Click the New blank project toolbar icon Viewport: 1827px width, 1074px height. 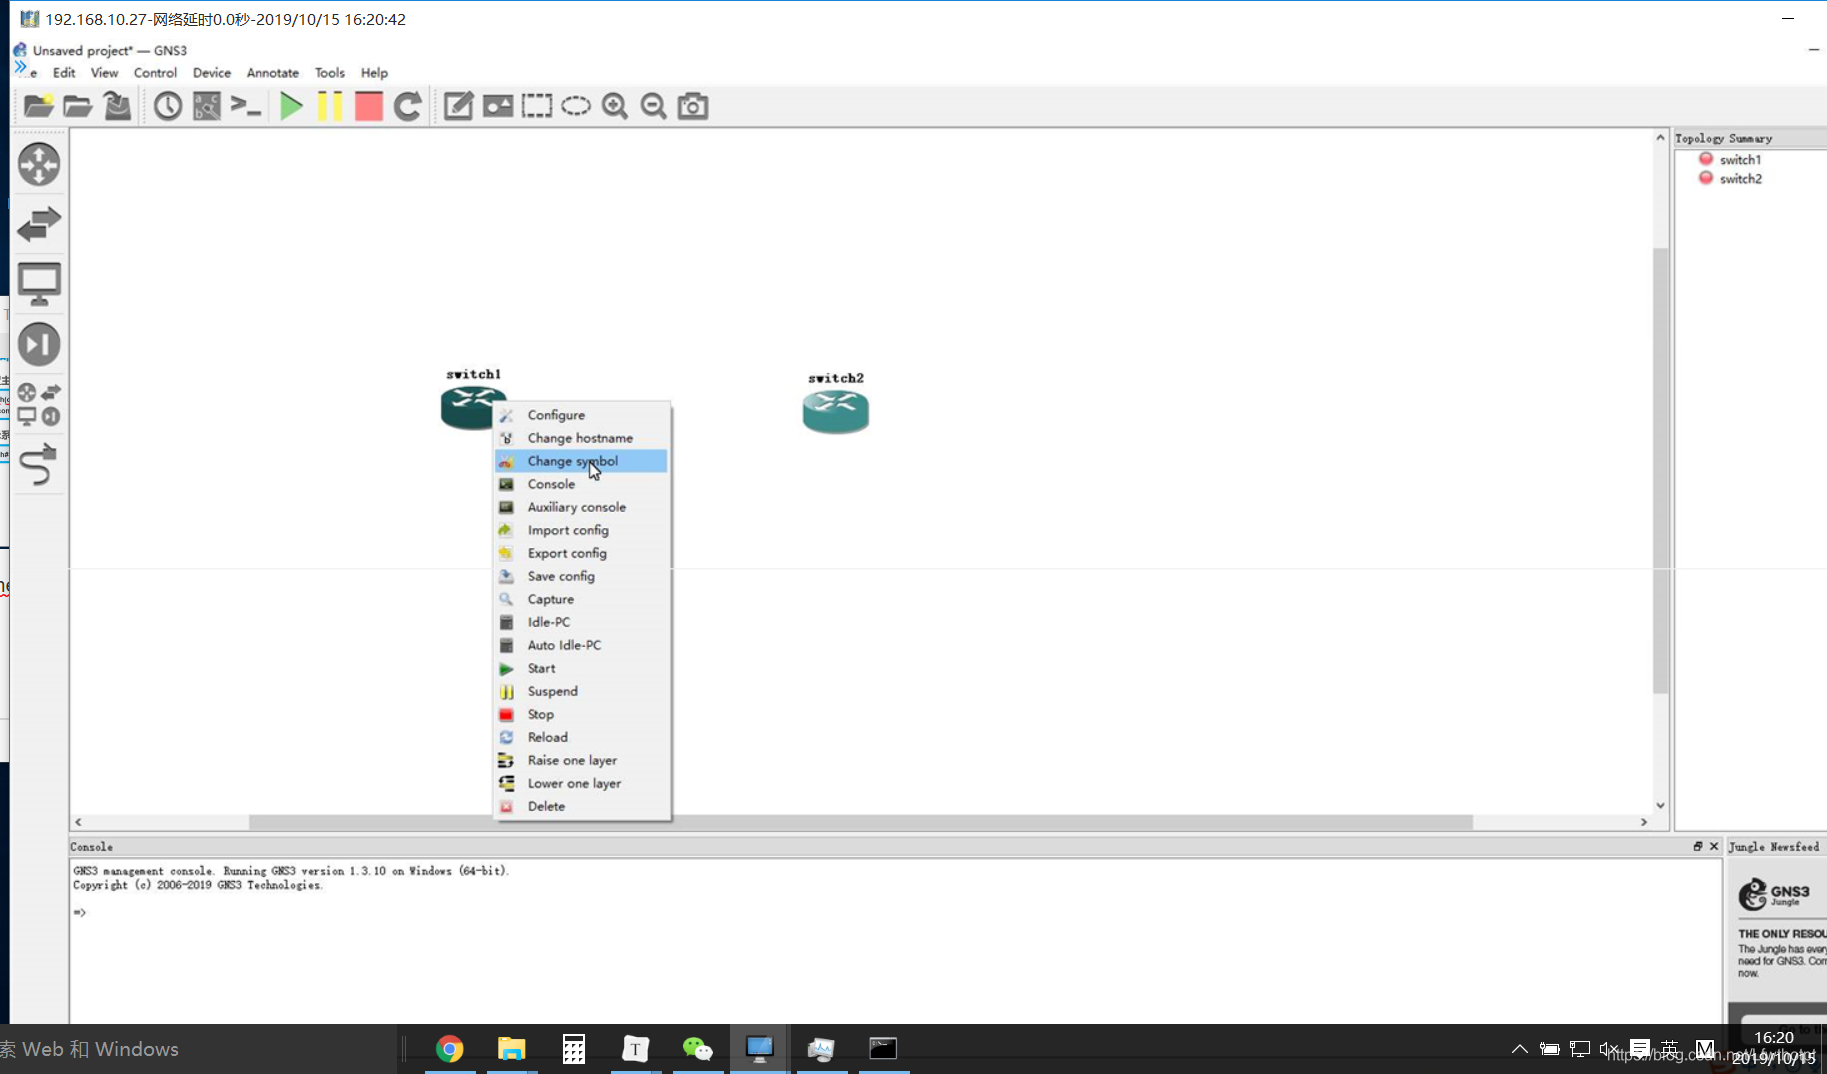coord(38,106)
